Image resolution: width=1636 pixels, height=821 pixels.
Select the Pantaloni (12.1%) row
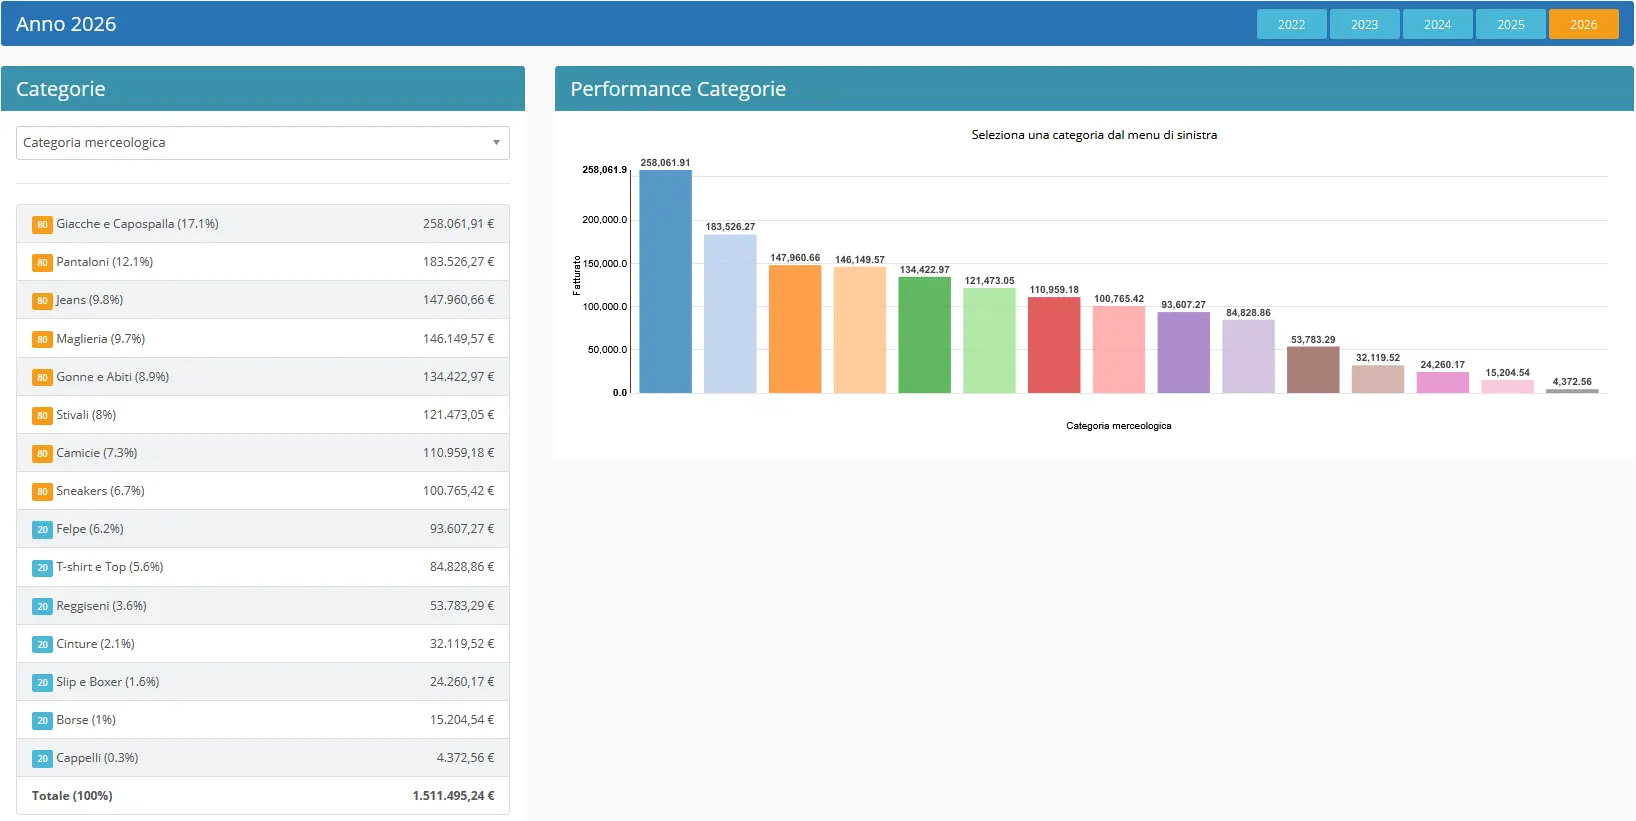coord(263,262)
